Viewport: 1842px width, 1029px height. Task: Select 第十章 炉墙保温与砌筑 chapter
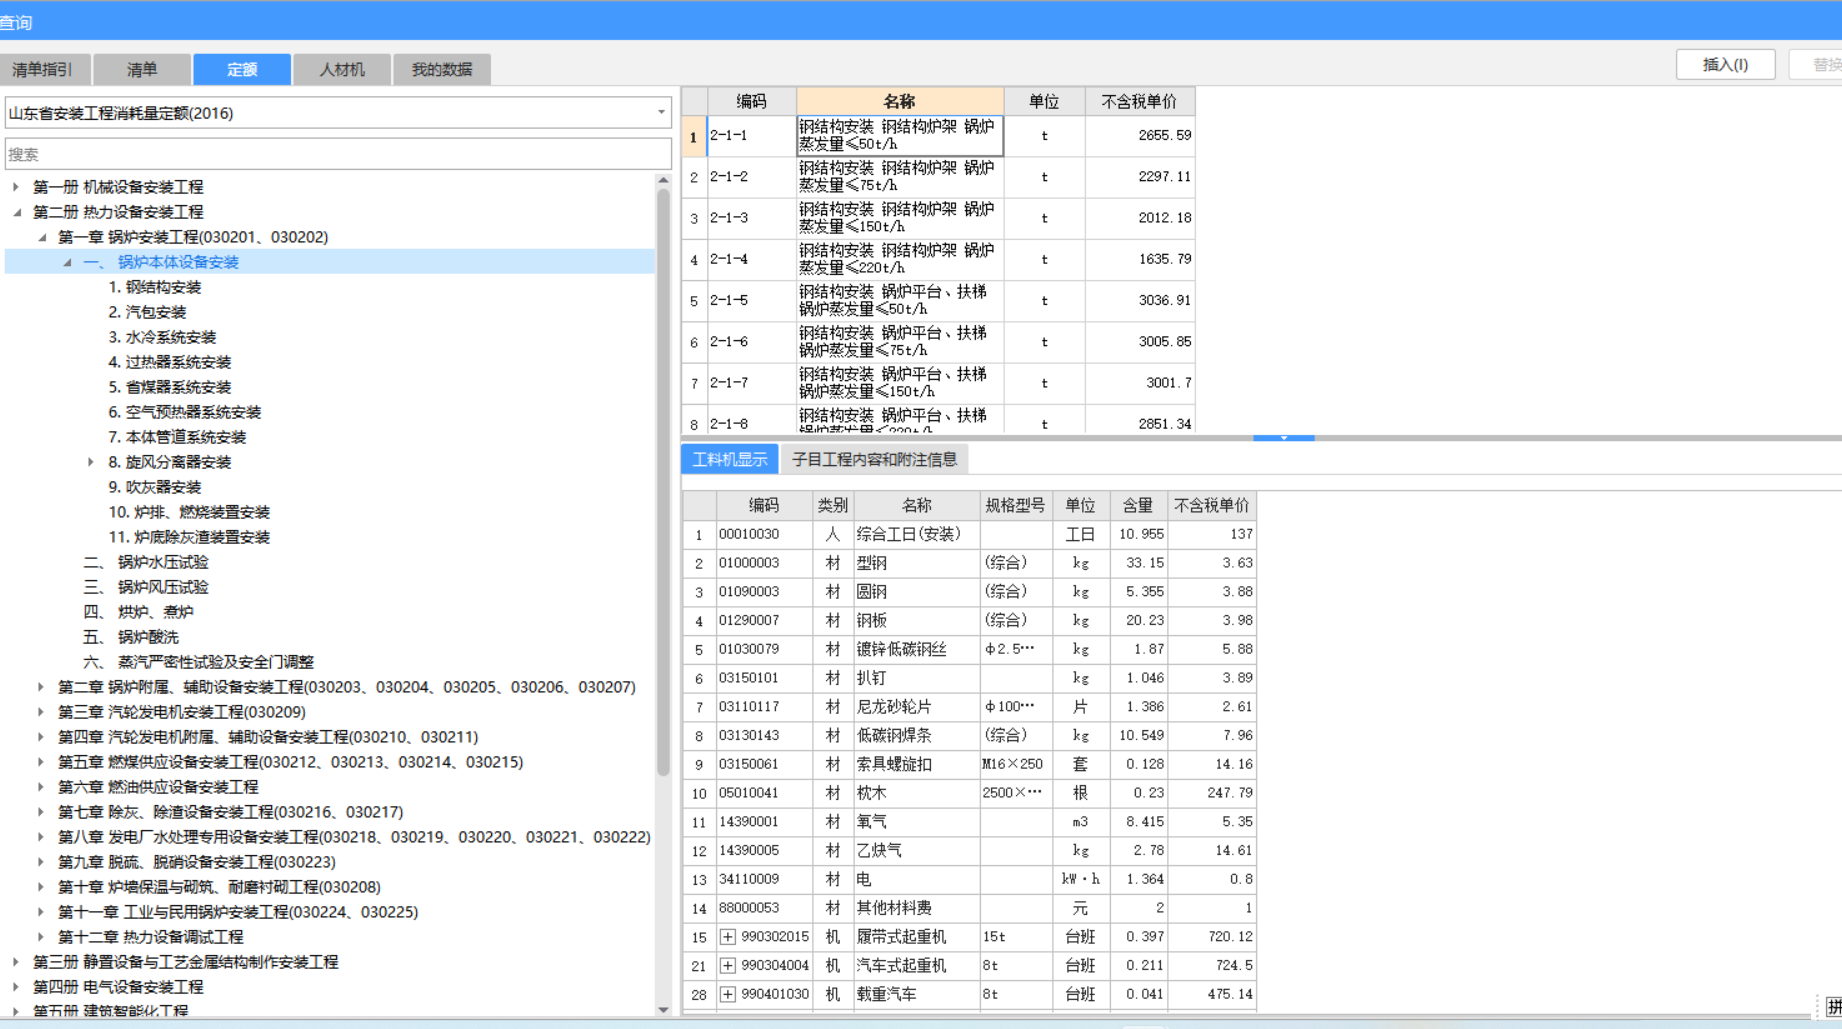coord(219,887)
